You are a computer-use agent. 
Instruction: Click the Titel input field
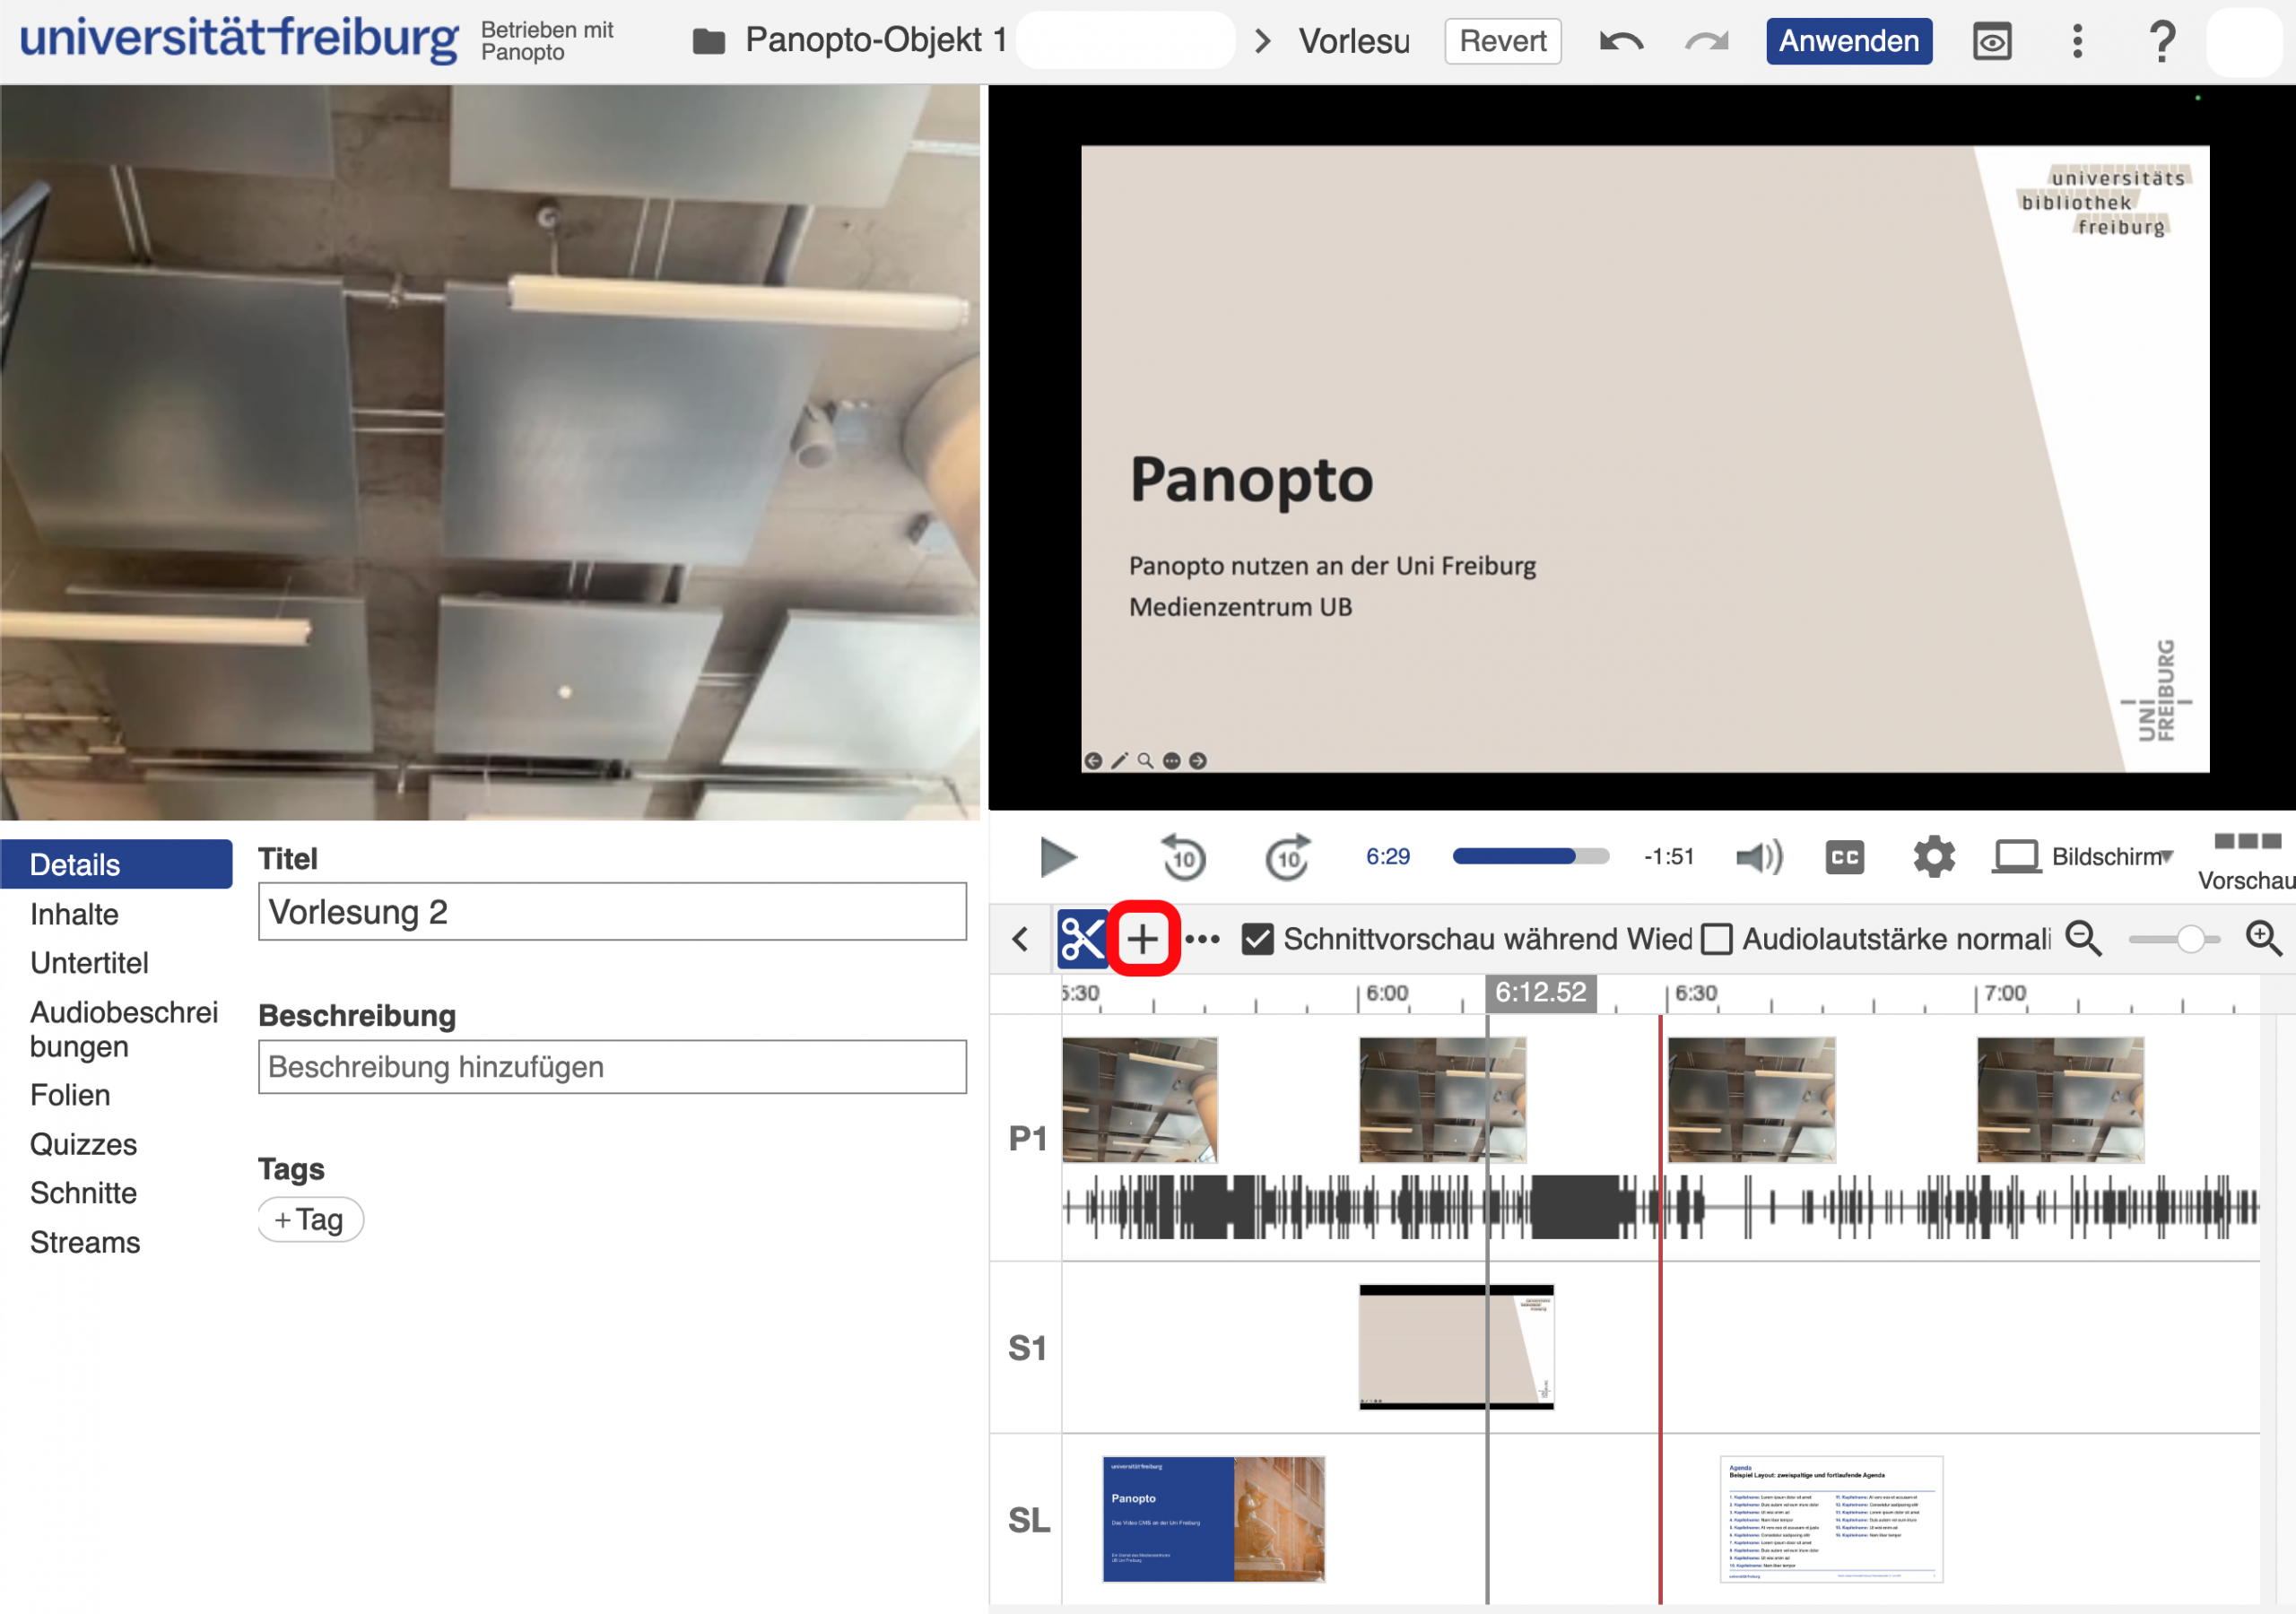click(612, 911)
